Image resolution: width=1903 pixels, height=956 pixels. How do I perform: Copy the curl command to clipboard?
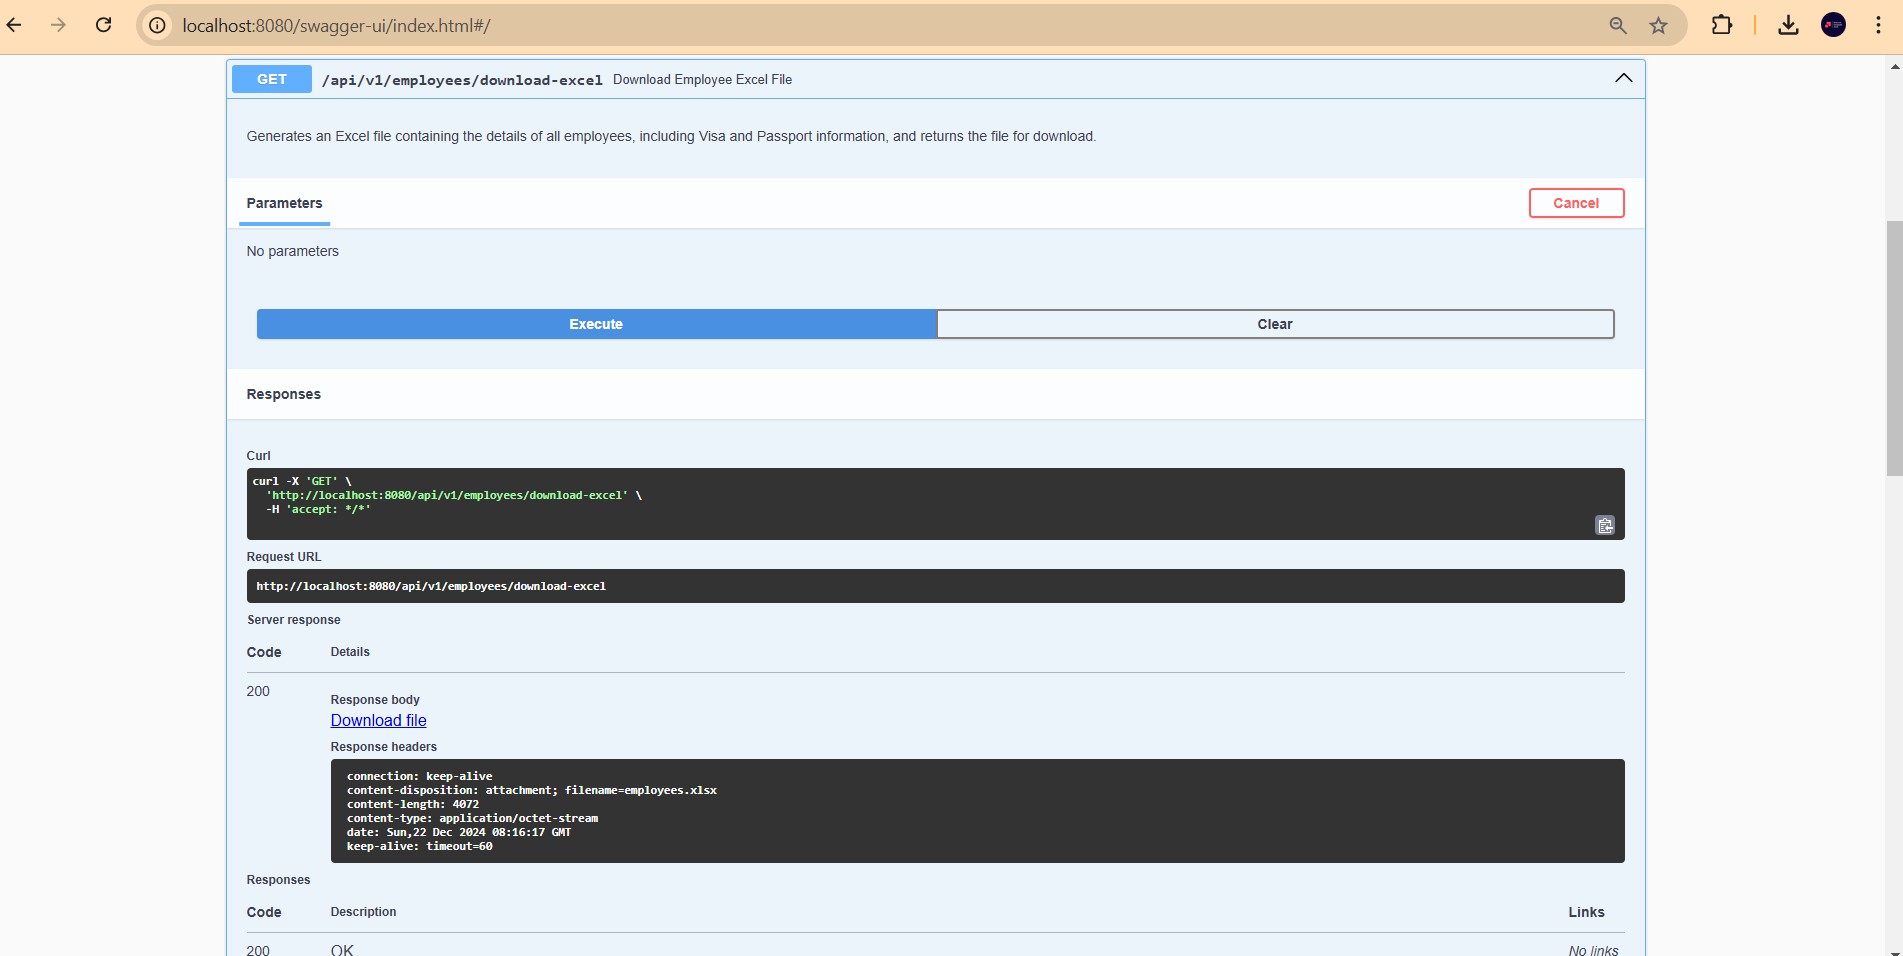pos(1605,525)
